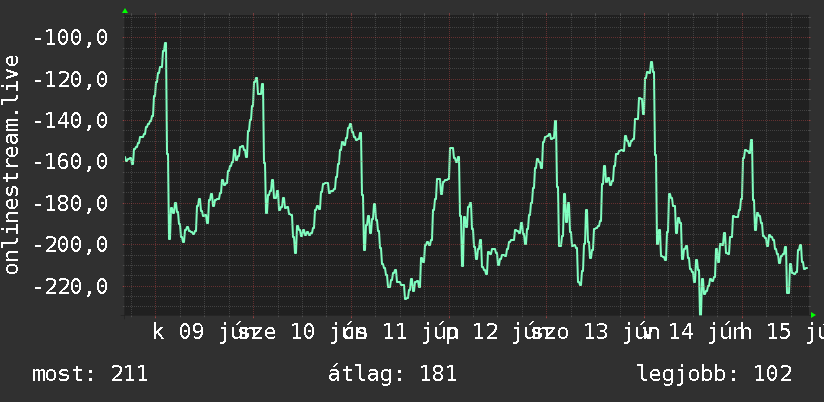
Task: Click the -220,0 y-axis label
Action: (70, 287)
